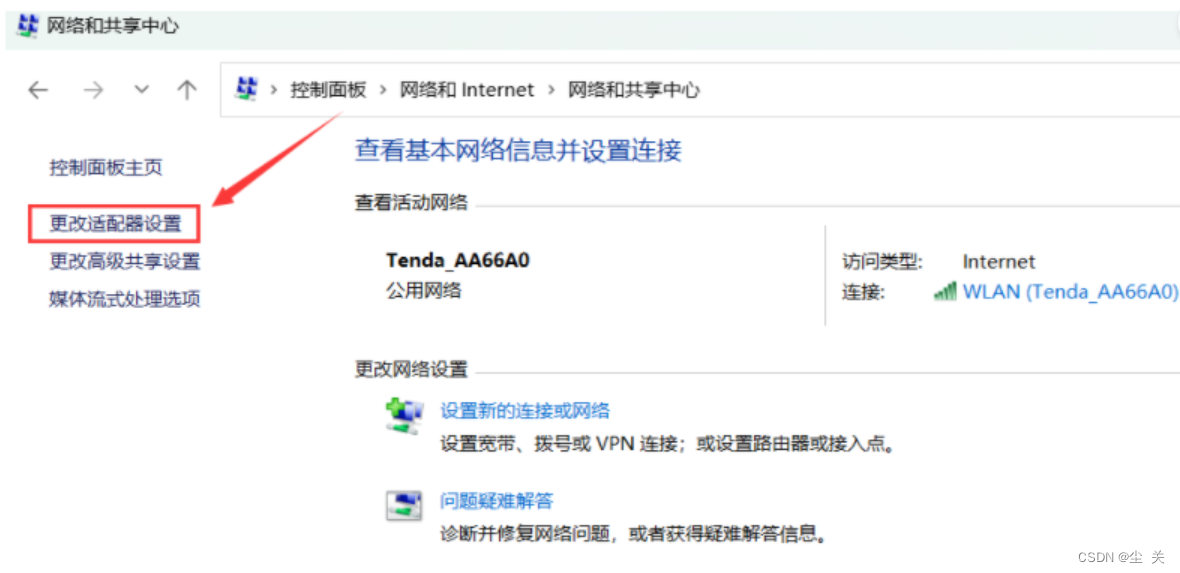Screen dimensions: 1180x573
Task: Select the 网络和共享中心 breadcrumb
Action: pyautogui.click(x=633, y=90)
